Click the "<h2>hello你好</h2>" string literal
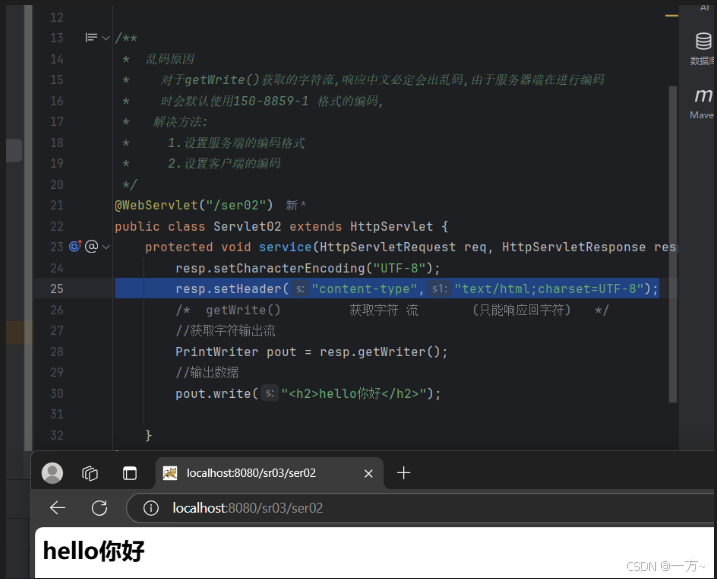The image size is (717, 579). coord(353,393)
